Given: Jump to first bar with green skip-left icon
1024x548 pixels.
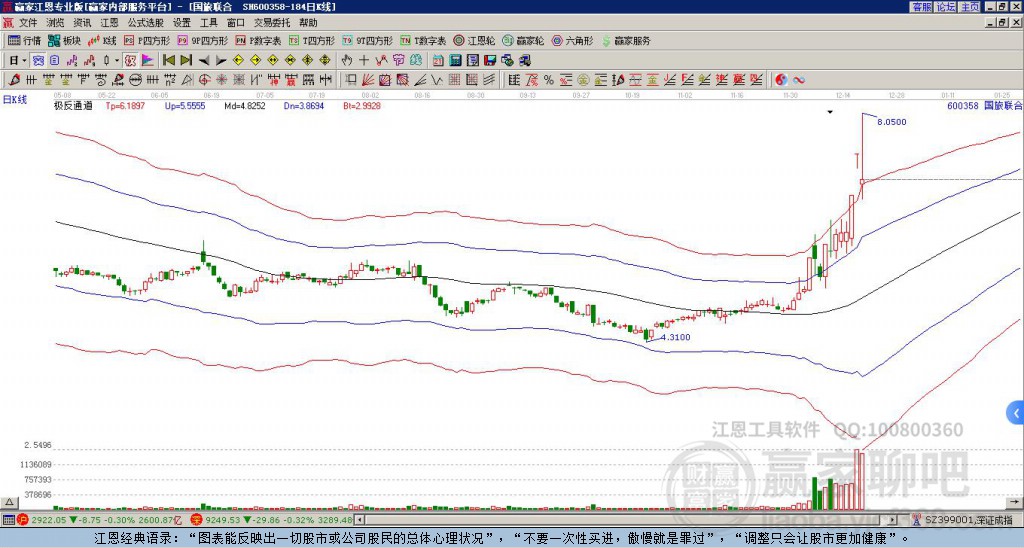Looking at the screenshot, I should pyautogui.click(x=169, y=61).
